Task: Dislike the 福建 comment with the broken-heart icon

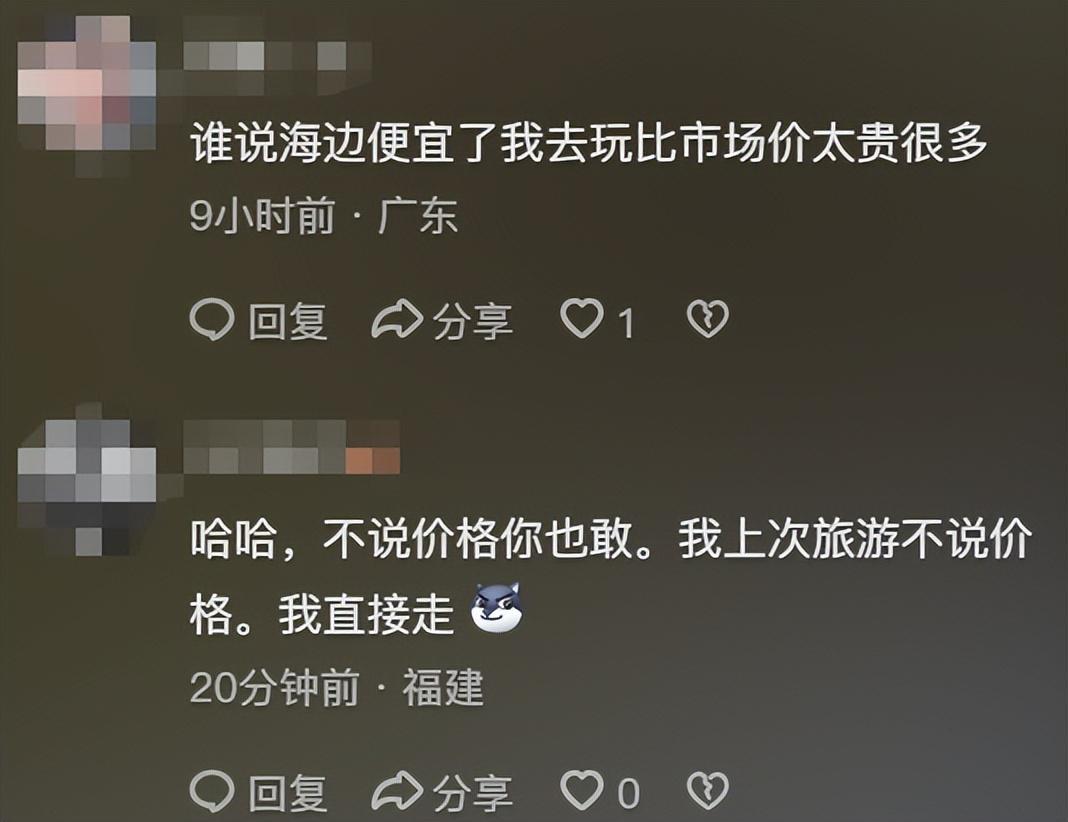Action: tap(708, 791)
